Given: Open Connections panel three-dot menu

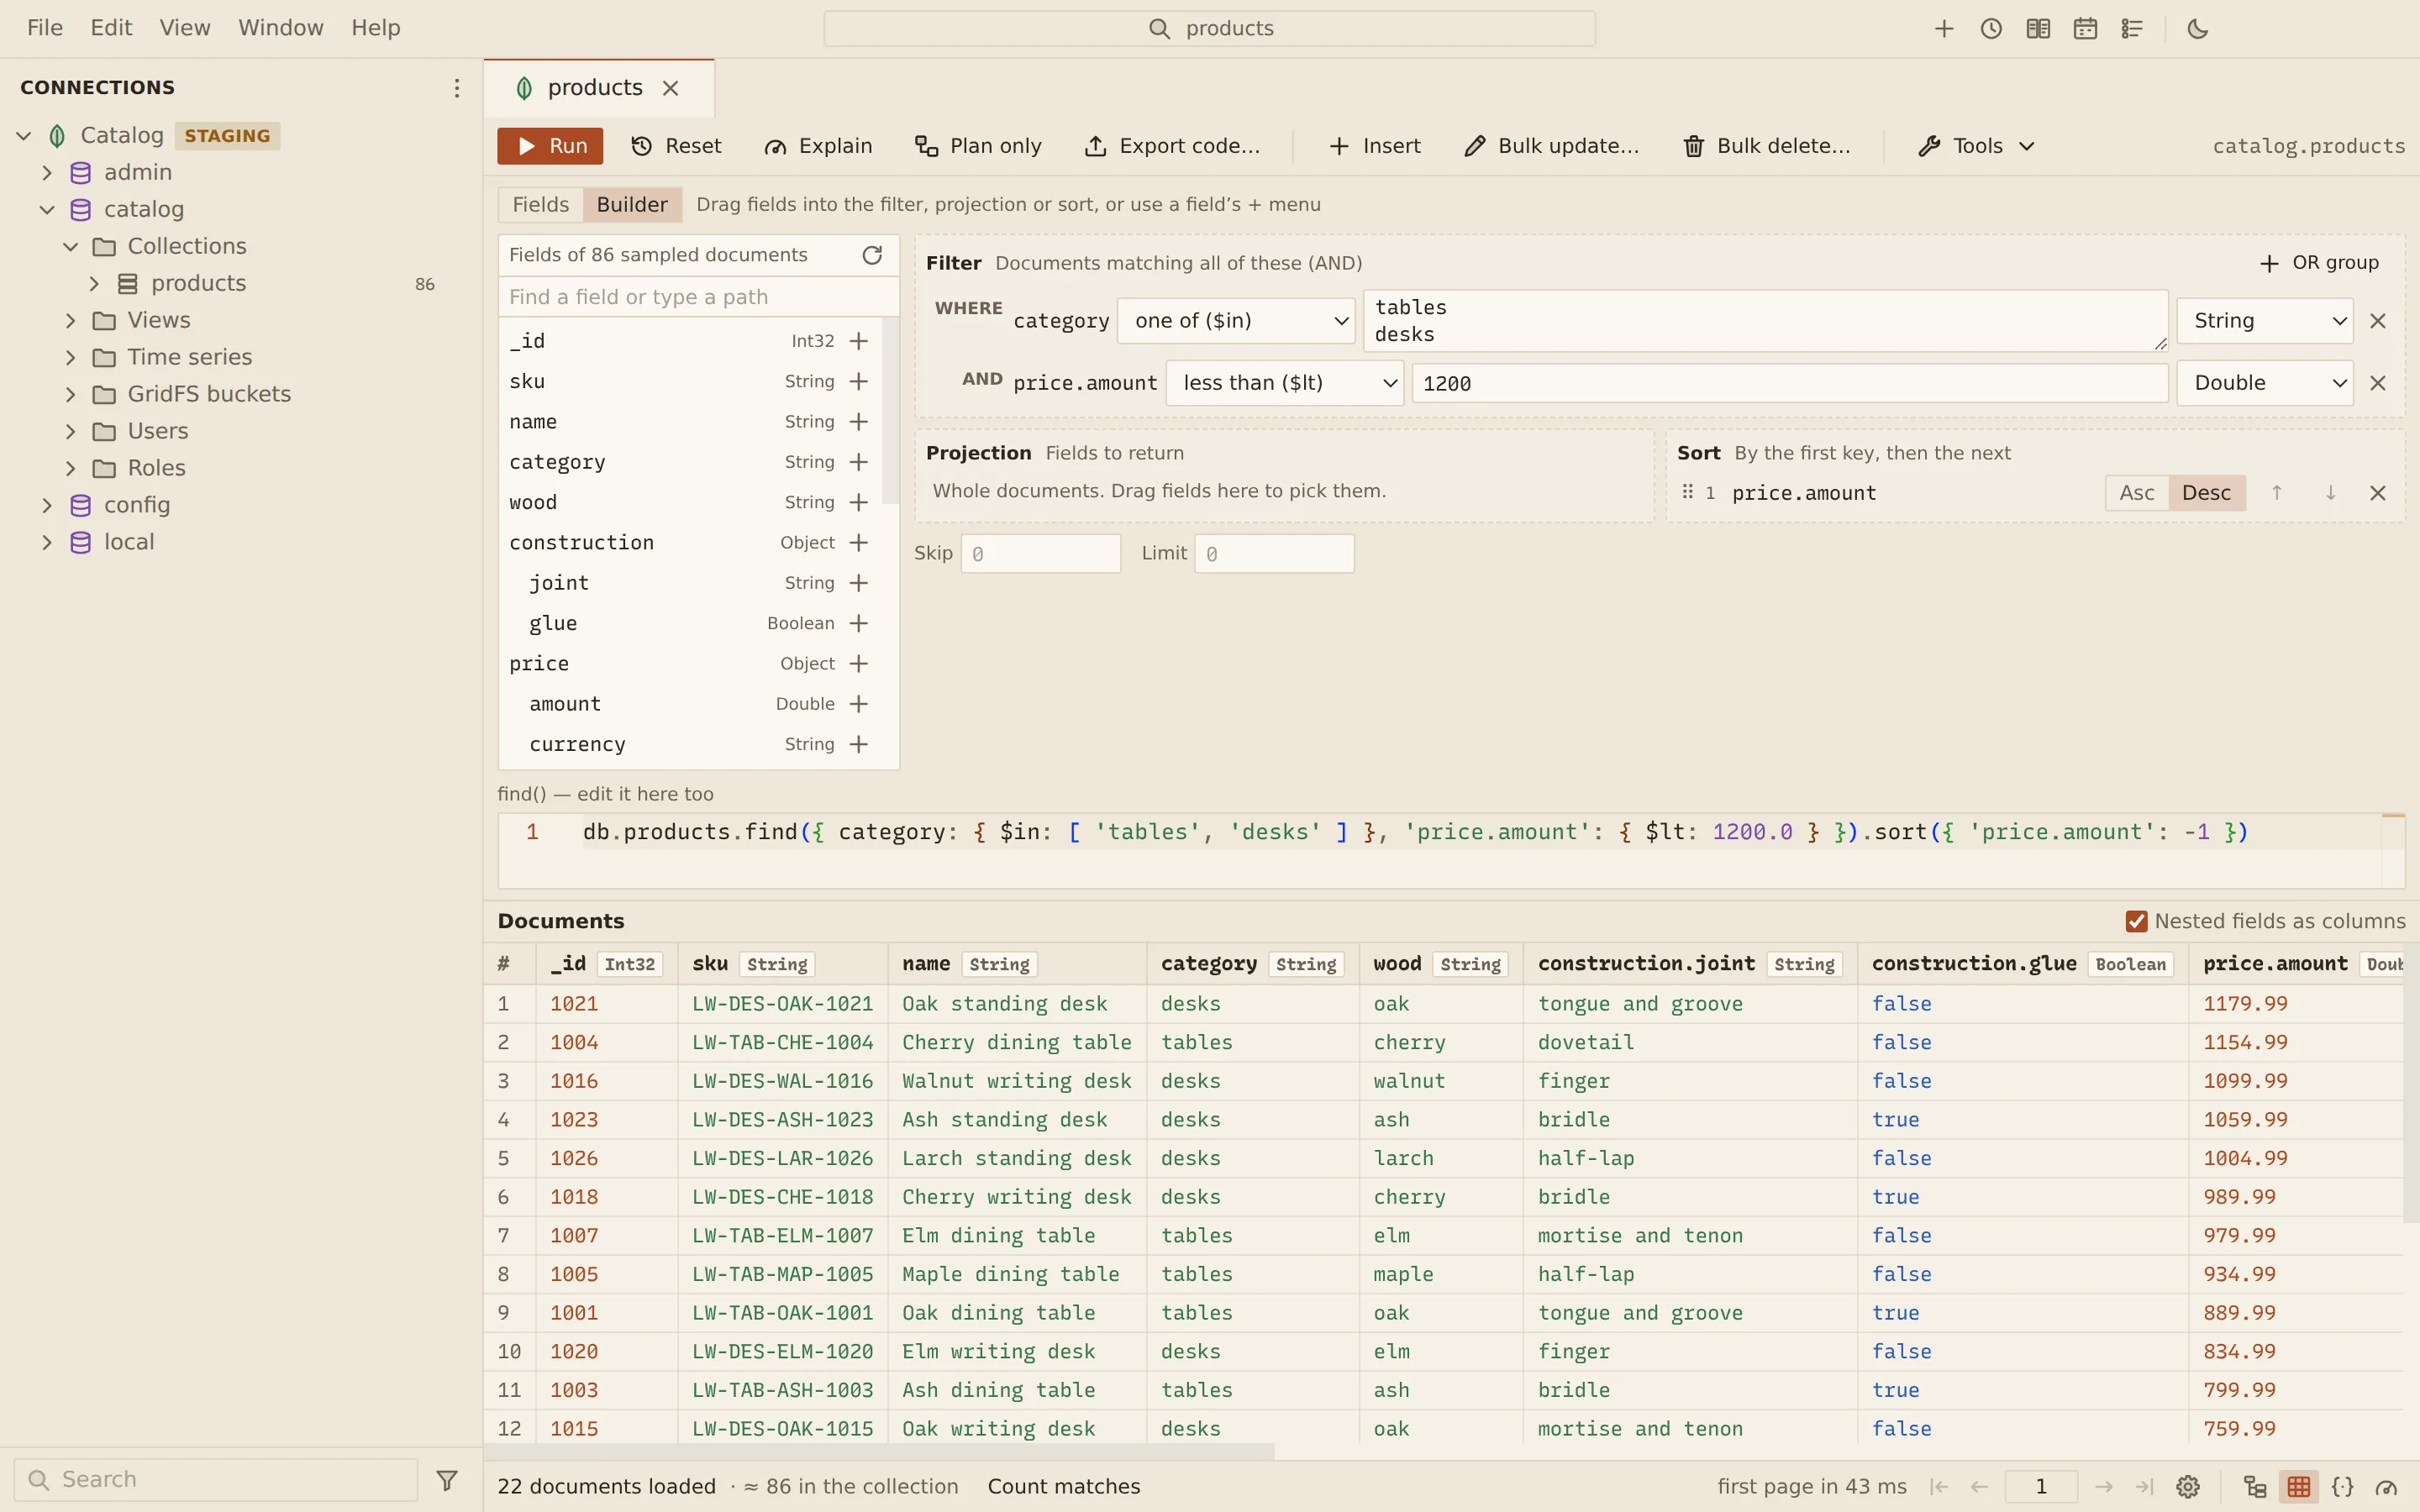Looking at the screenshot, I should tap(456, 88).
